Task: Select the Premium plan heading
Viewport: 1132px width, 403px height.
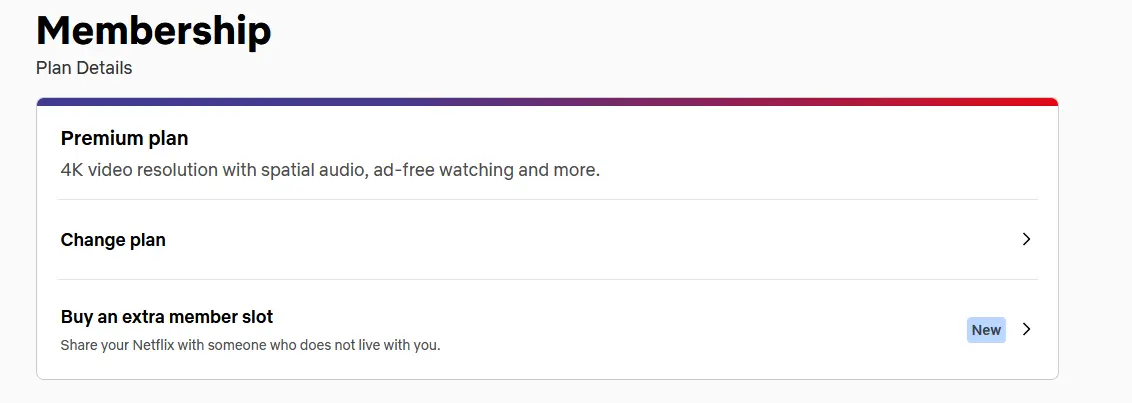Action: coord(124,138)
